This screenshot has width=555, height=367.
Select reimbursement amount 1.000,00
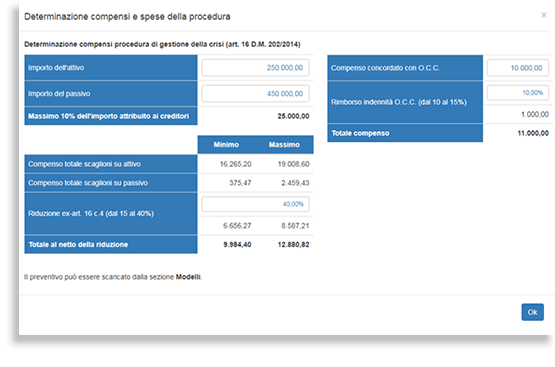tap(535, 114)
